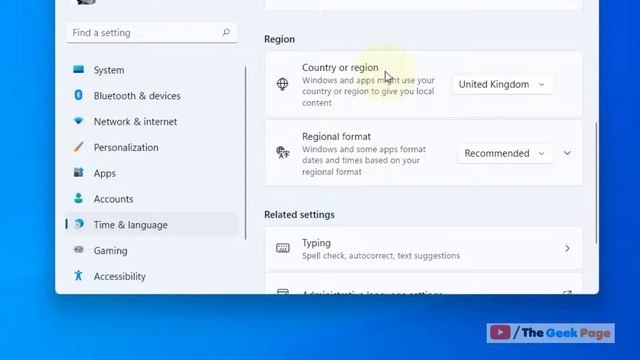Click the Bluetooth icon in sidebar
Image resolution: width=640 pixels, height=360 pixels.
pyautogui.click(x=78, y=95)
